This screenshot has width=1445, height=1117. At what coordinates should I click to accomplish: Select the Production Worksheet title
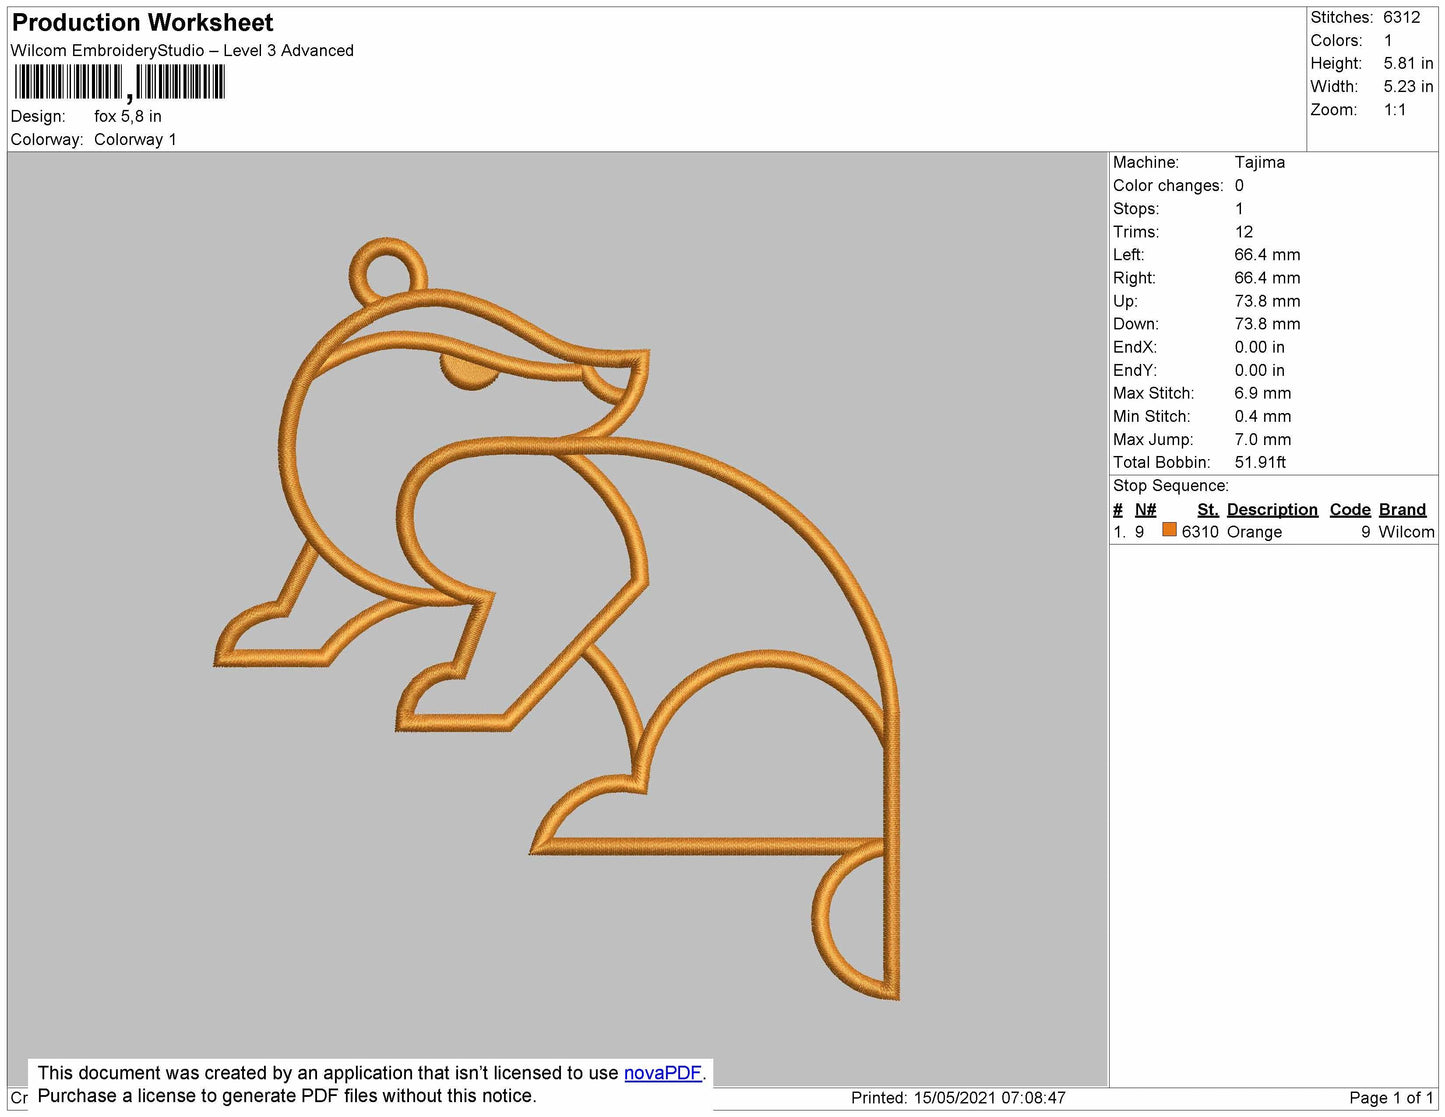point(142,23)
